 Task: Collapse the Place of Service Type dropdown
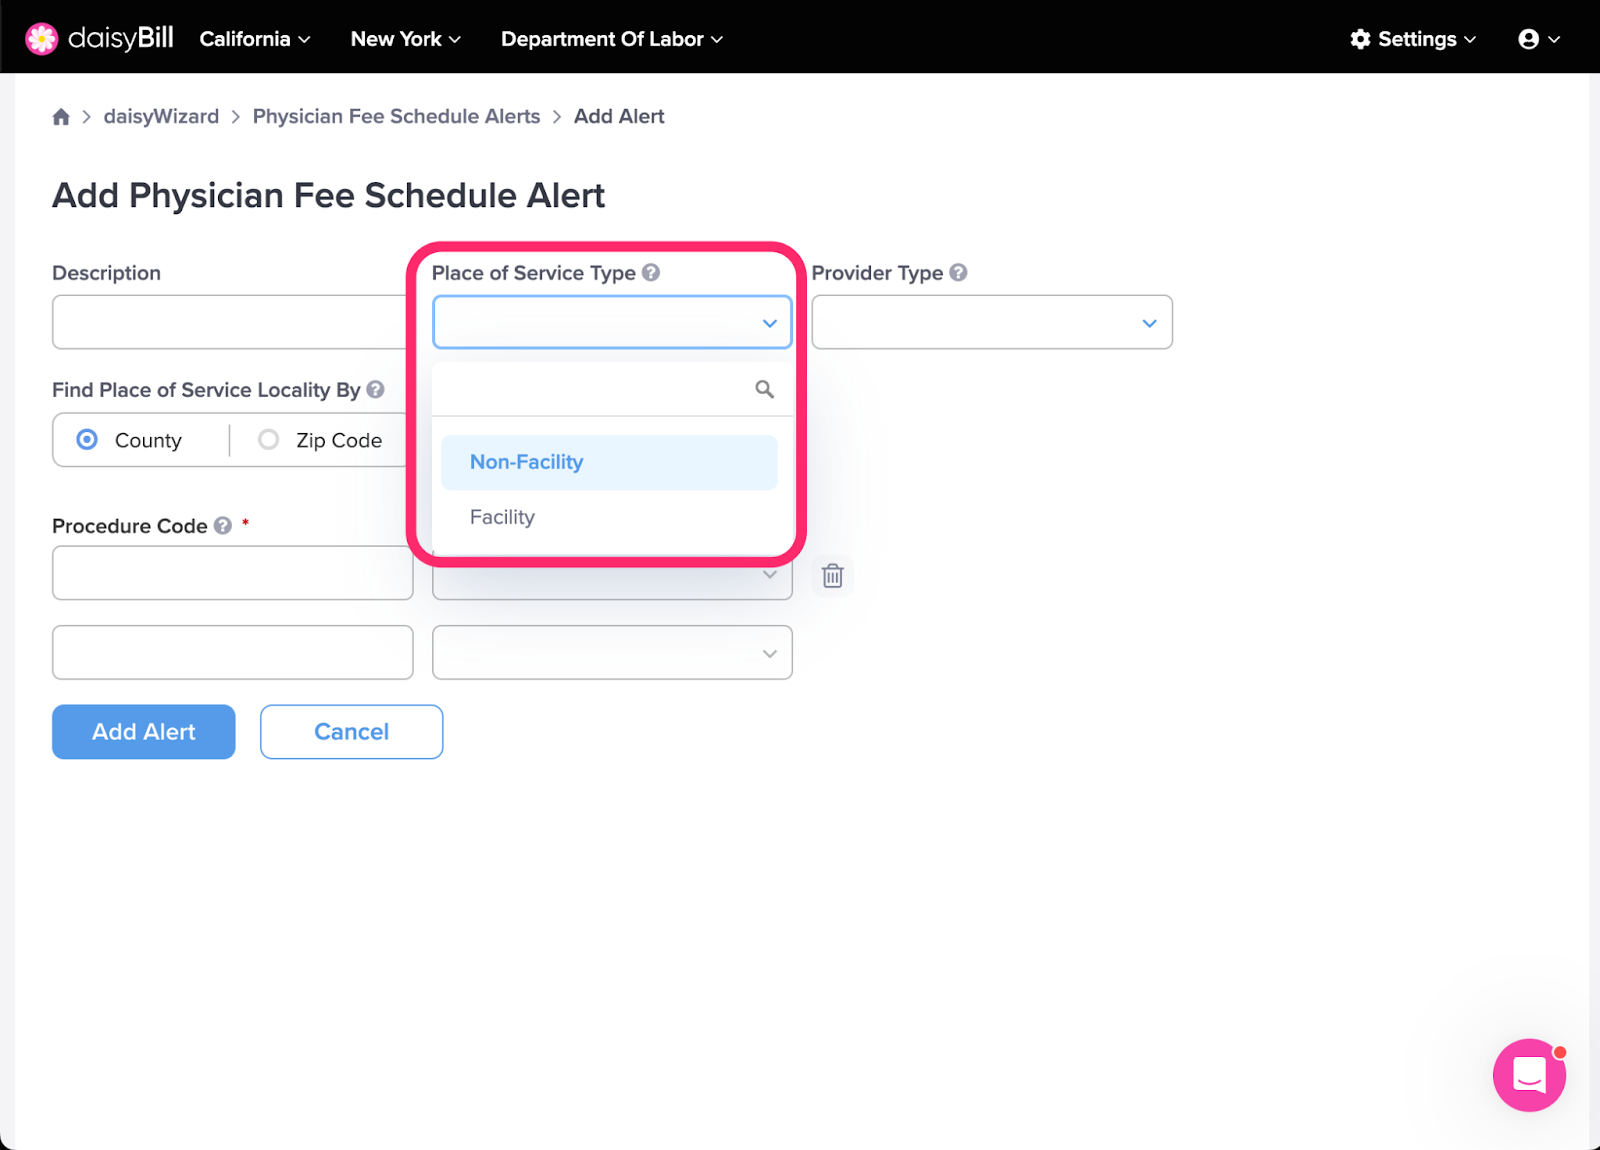click(612, 322)
